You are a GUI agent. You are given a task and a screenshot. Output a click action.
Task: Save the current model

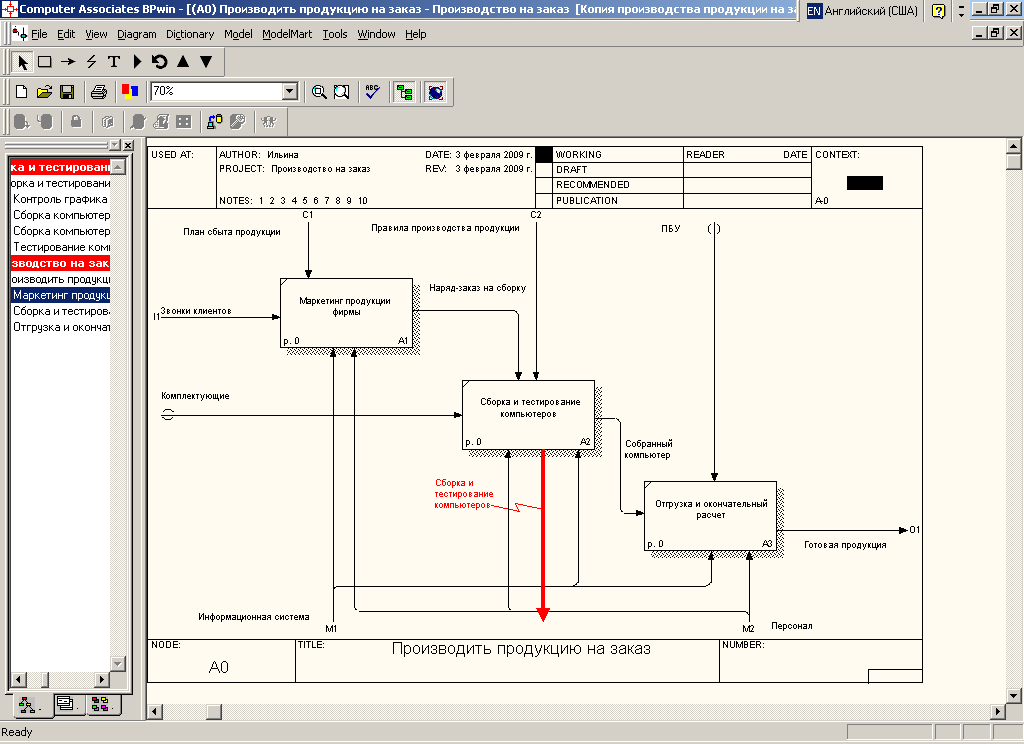[67, 92]
